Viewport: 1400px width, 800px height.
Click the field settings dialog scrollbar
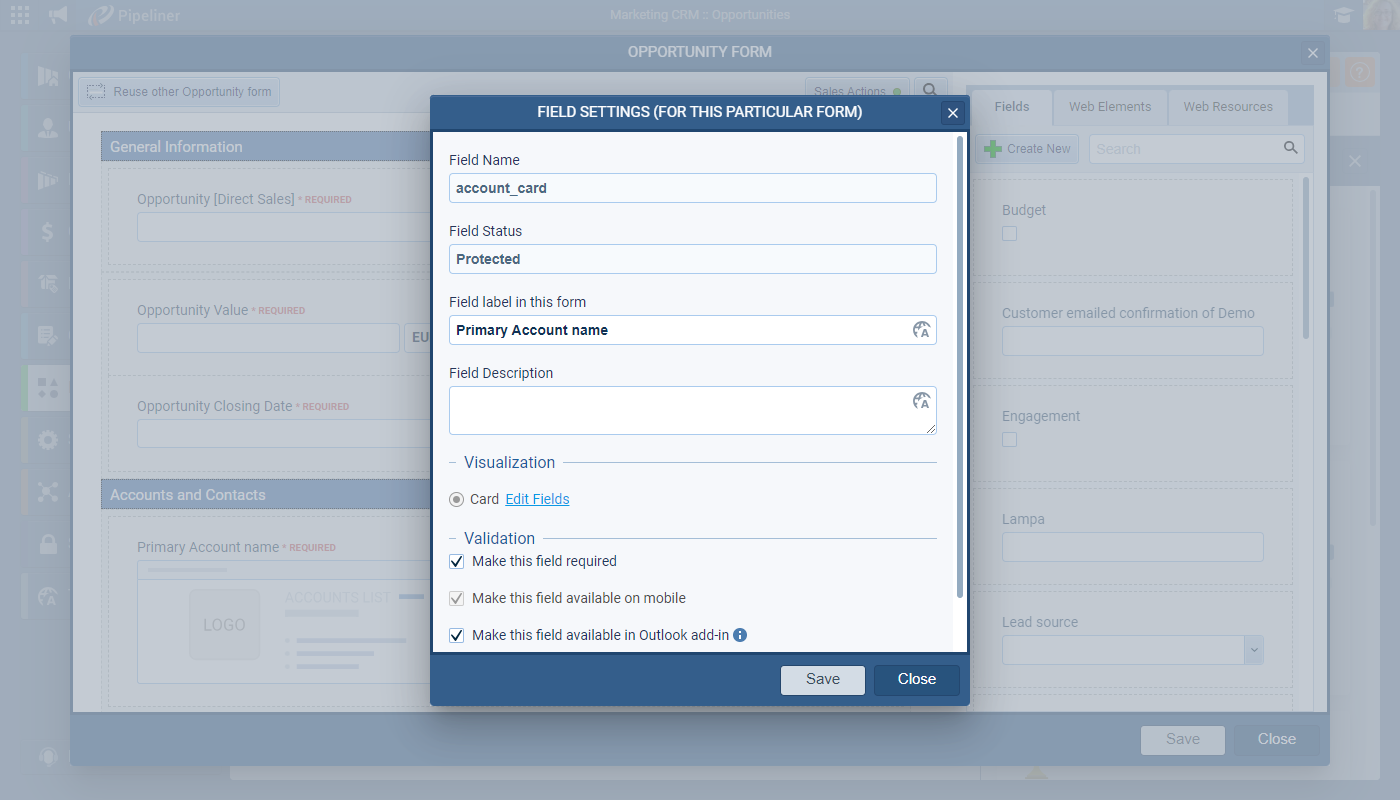point(960,370)
